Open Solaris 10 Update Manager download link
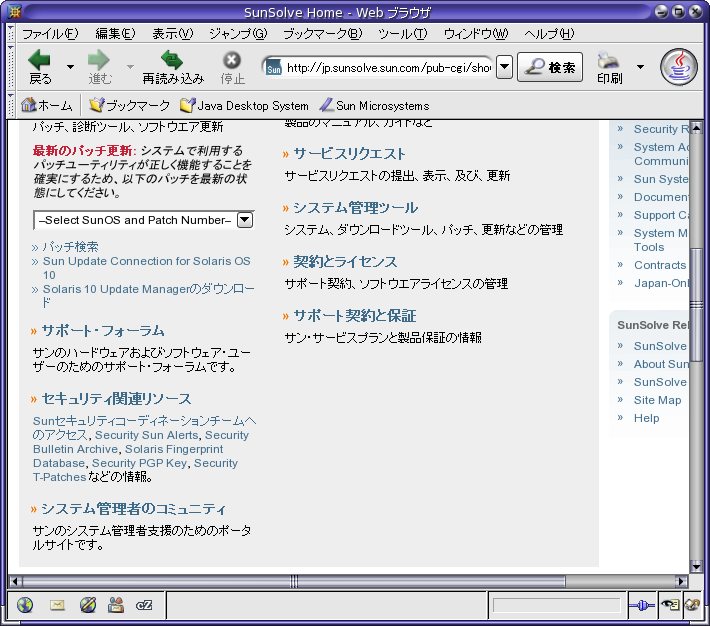Viewport: 710px width, 626px height. tap(148, 295)
